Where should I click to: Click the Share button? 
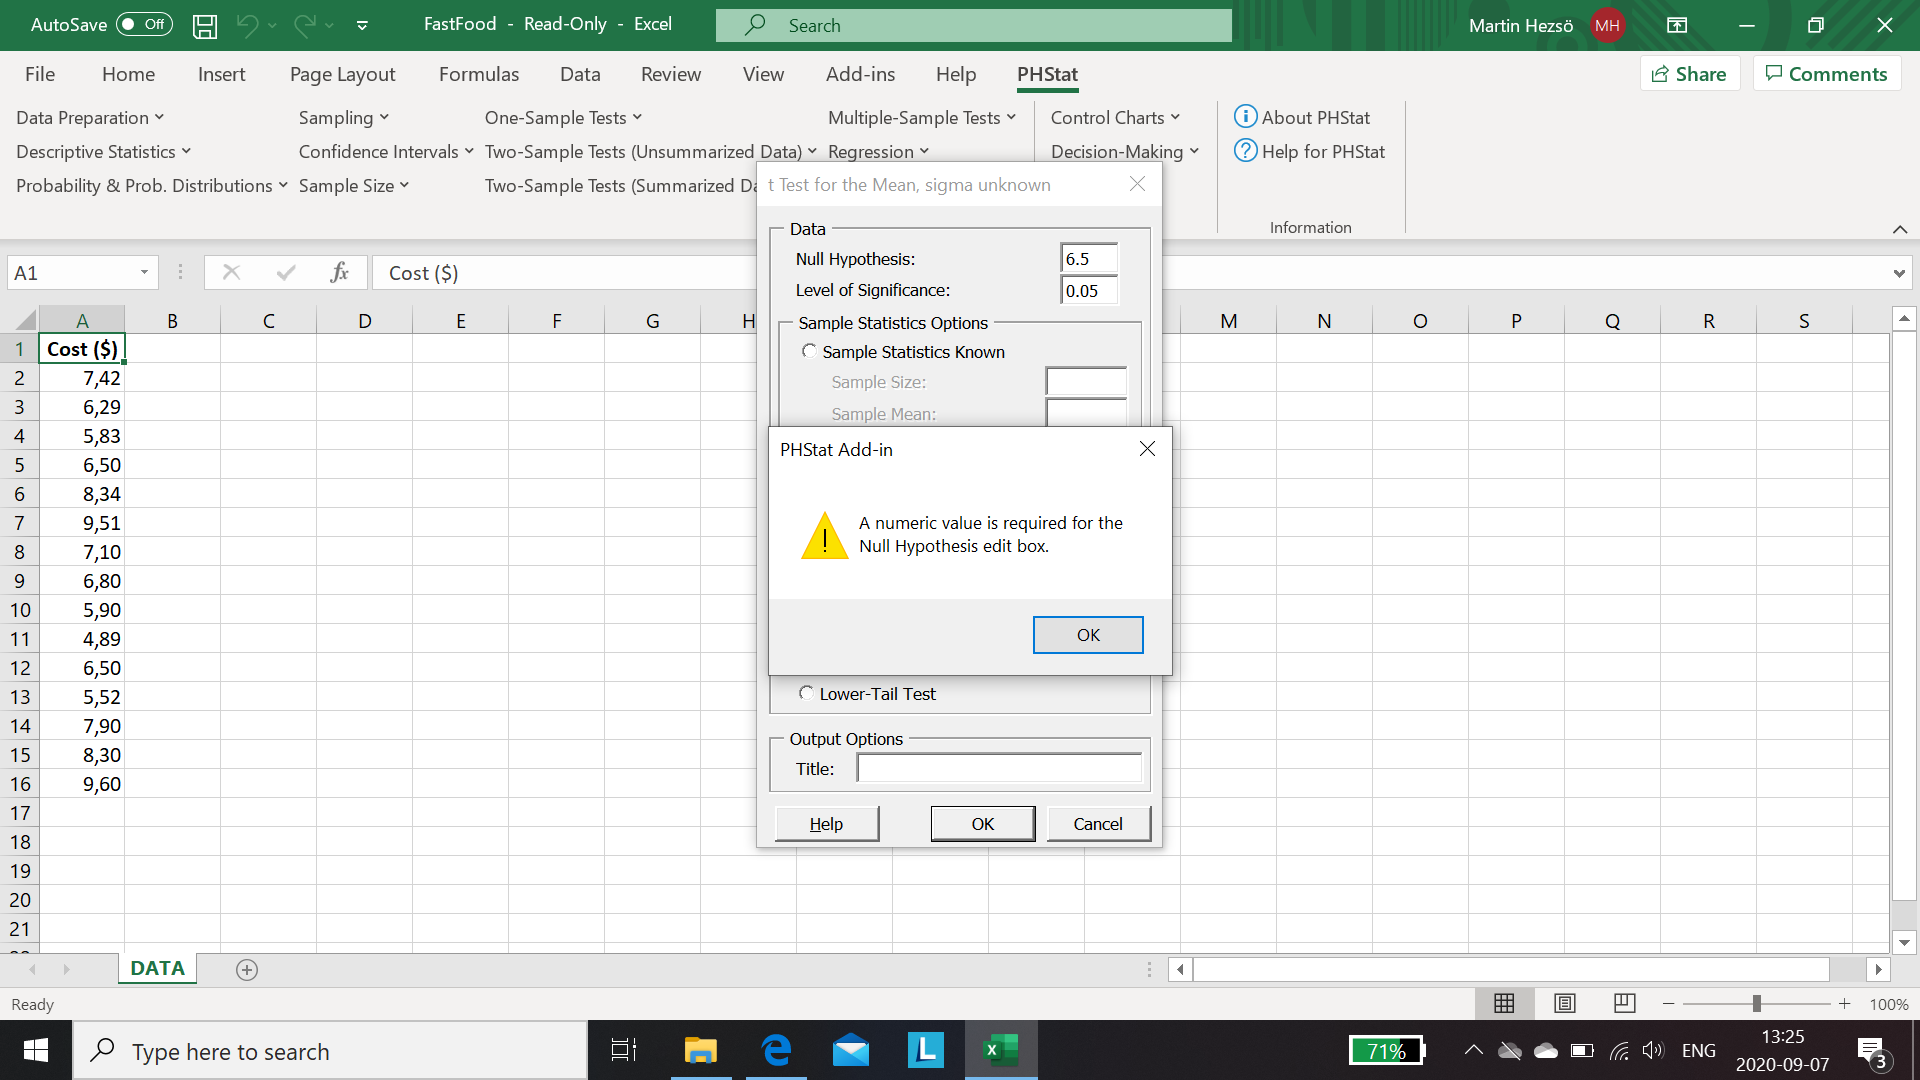coord(1689,74)
